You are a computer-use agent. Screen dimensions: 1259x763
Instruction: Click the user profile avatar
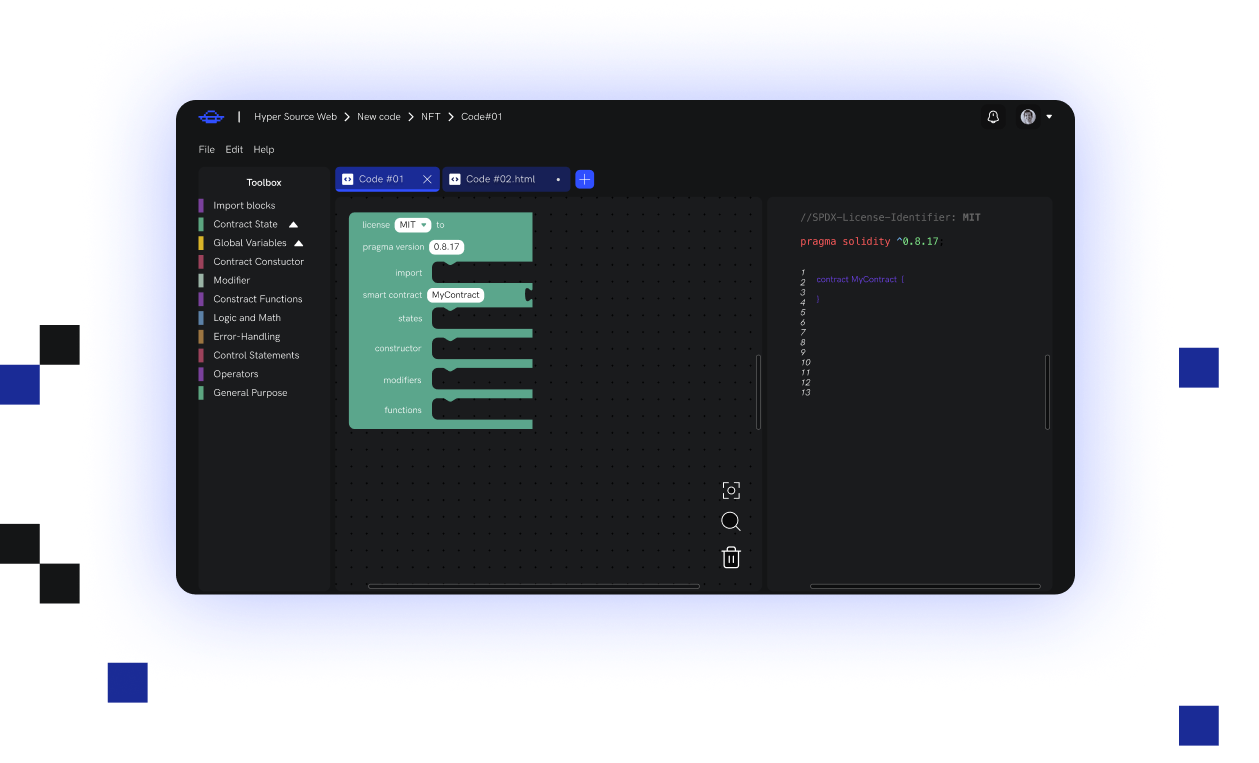coord(1027,117)
